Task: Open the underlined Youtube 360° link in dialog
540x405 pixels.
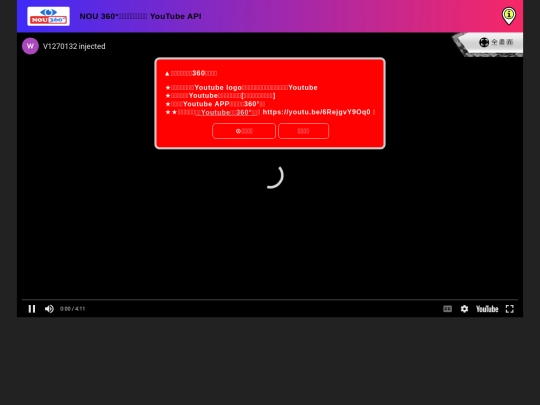Action: click(226, 112)
